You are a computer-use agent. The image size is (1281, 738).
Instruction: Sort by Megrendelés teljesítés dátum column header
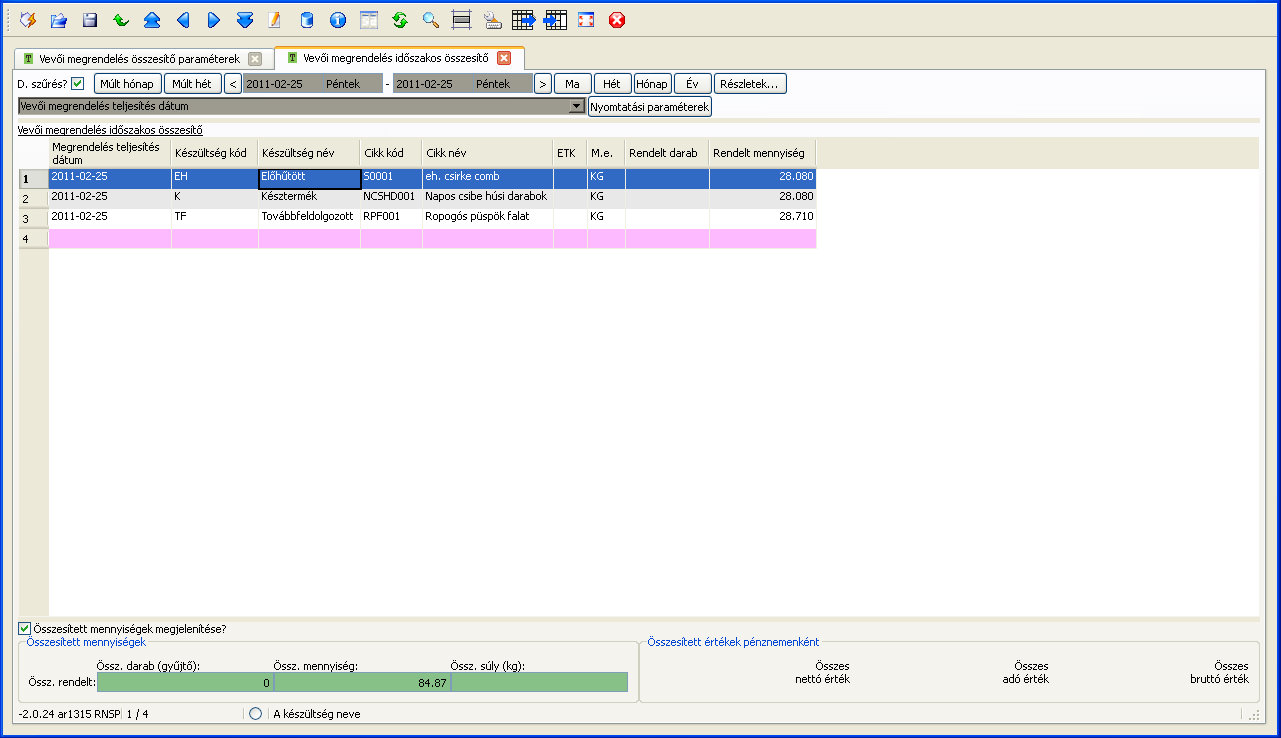point(110,153)
